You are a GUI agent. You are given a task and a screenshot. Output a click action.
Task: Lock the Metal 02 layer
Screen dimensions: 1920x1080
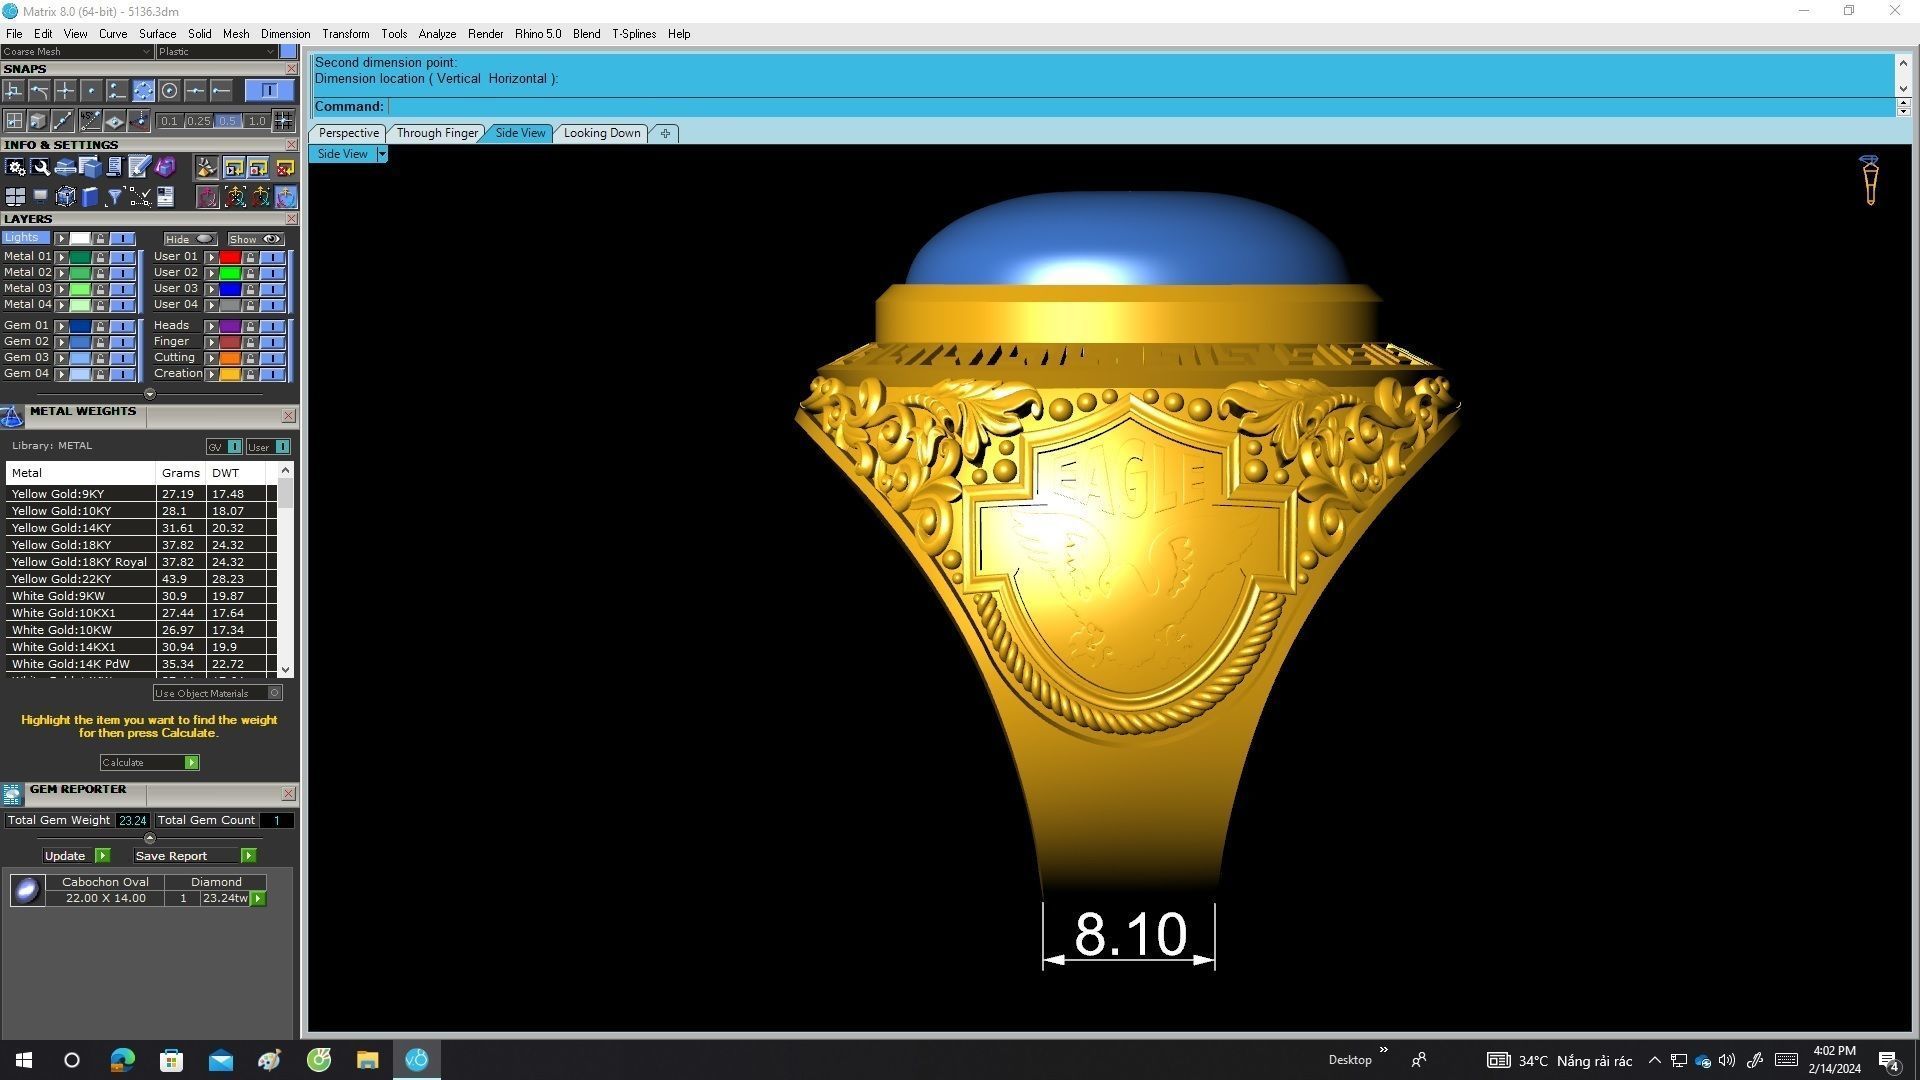point(100,273)
